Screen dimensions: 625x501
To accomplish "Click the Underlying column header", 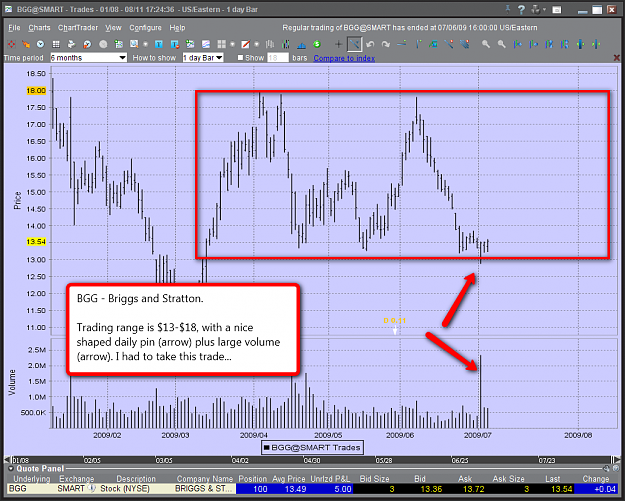I will tap(32, 479).
